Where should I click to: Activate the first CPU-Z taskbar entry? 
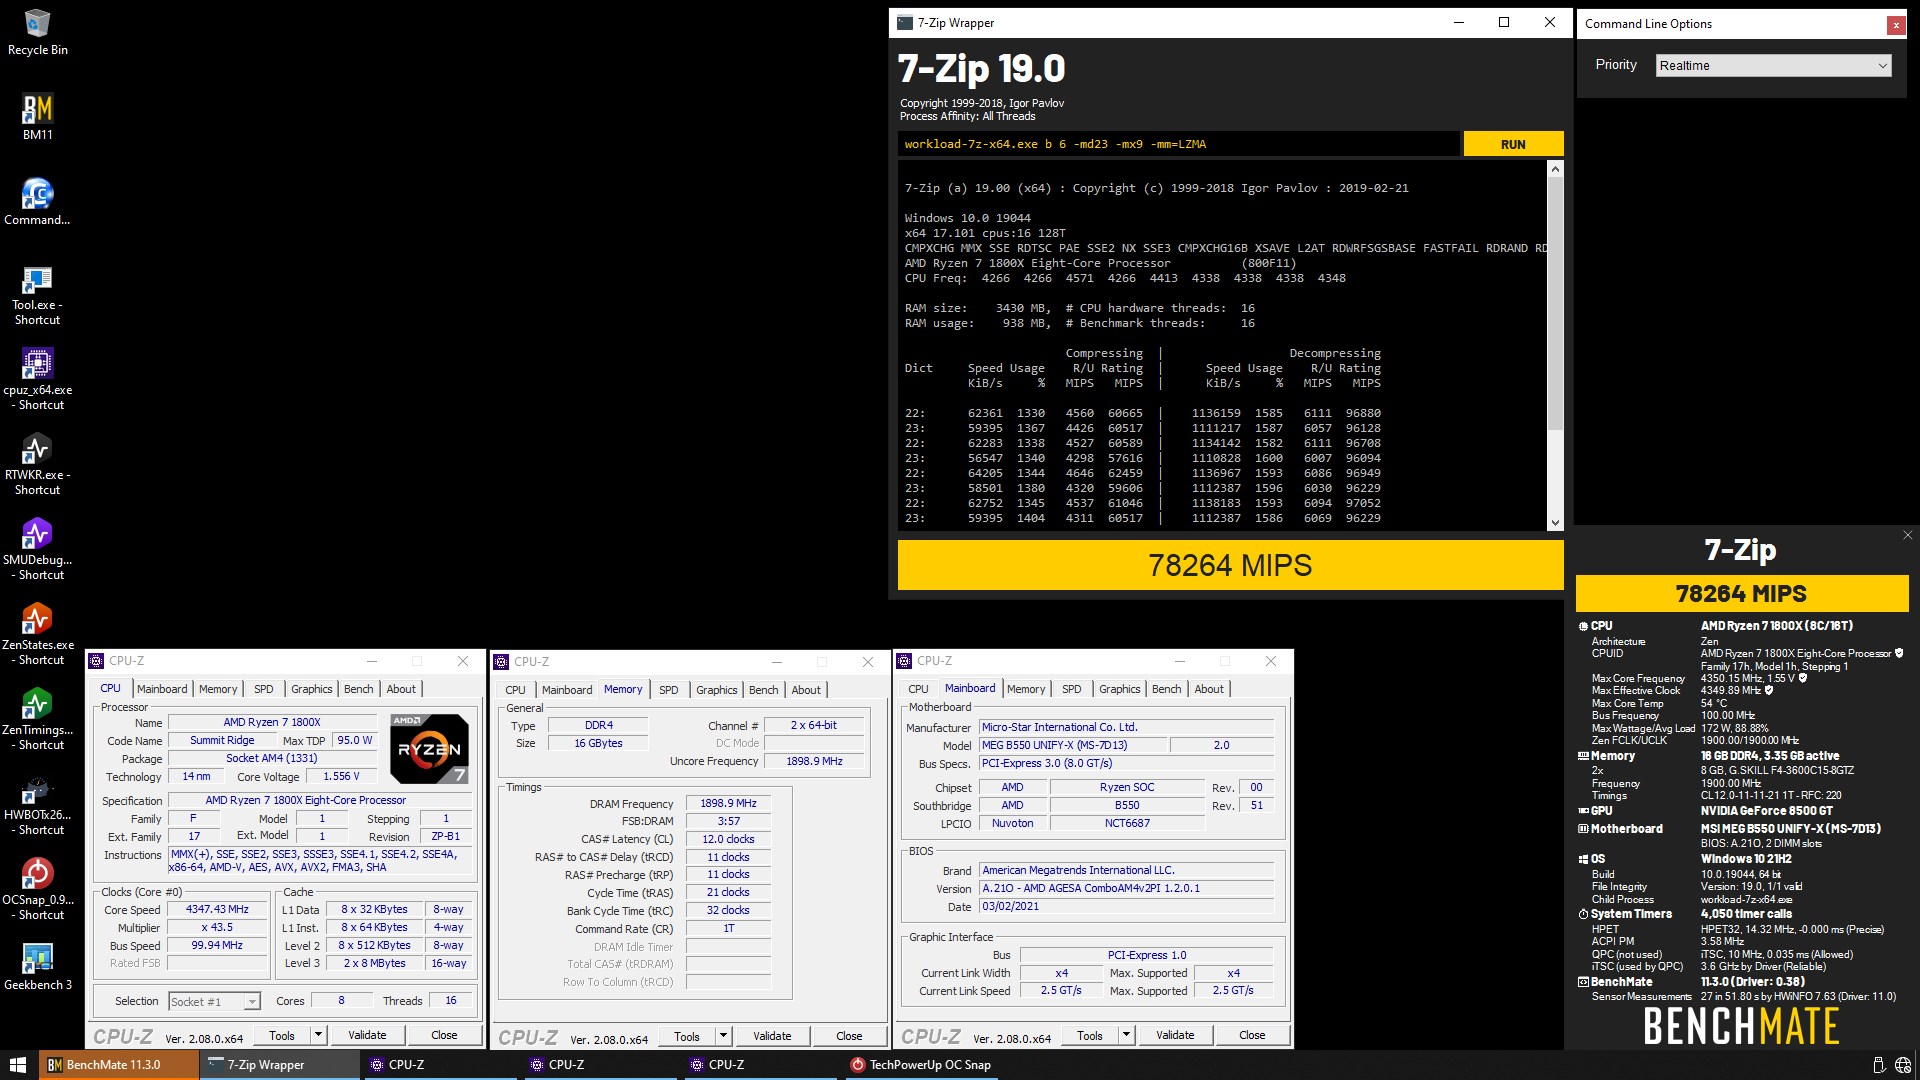pos(438,1065)
